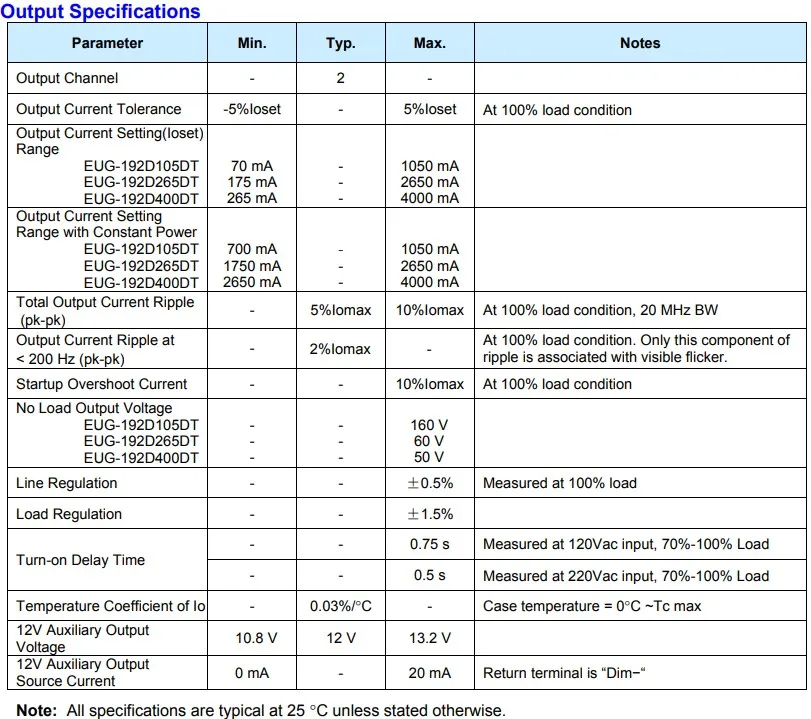Click the '5%Iomax' typical ripple value
The width and height of the screenshot is (811, 719).
(340, 310)
